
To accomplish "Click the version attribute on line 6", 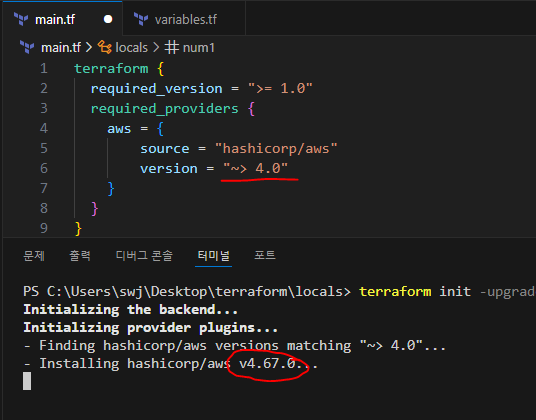I will click(169, 168).
